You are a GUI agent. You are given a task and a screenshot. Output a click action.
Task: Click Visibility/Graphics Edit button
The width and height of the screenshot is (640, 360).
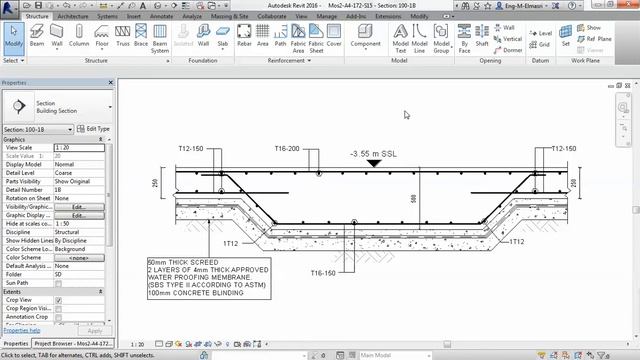(79, 207)
